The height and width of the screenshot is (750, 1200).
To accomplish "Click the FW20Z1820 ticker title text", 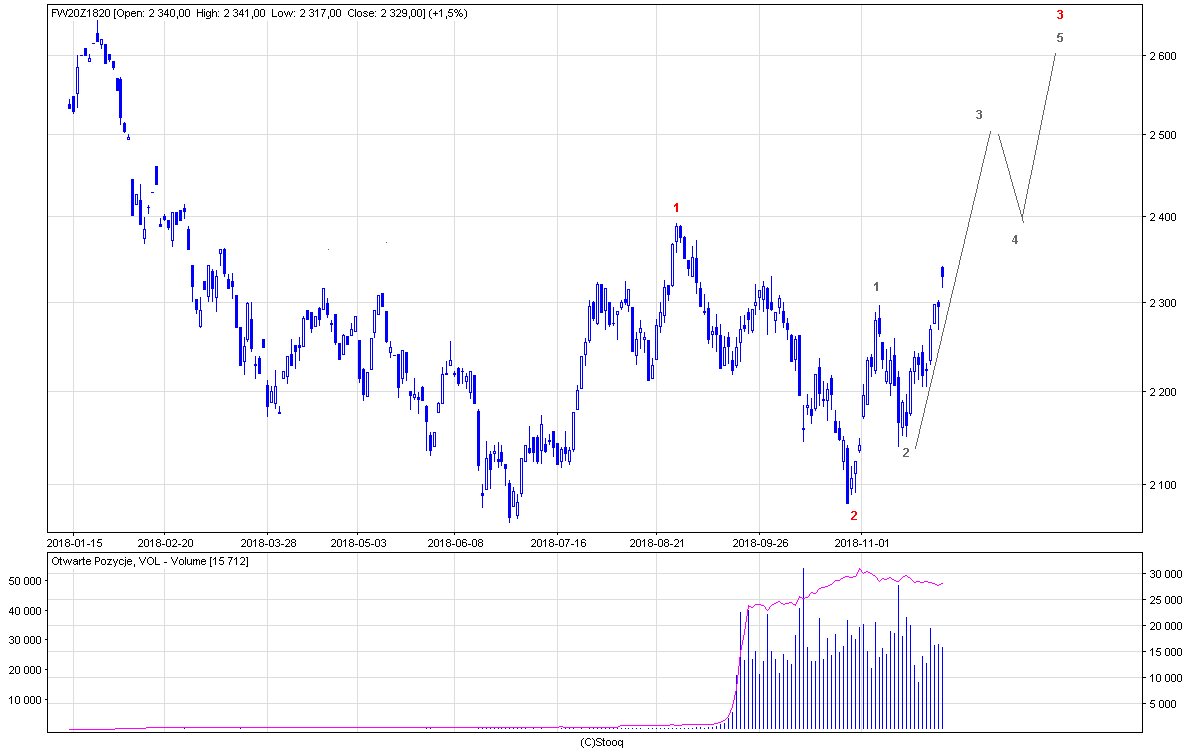I will click(81, 14).
